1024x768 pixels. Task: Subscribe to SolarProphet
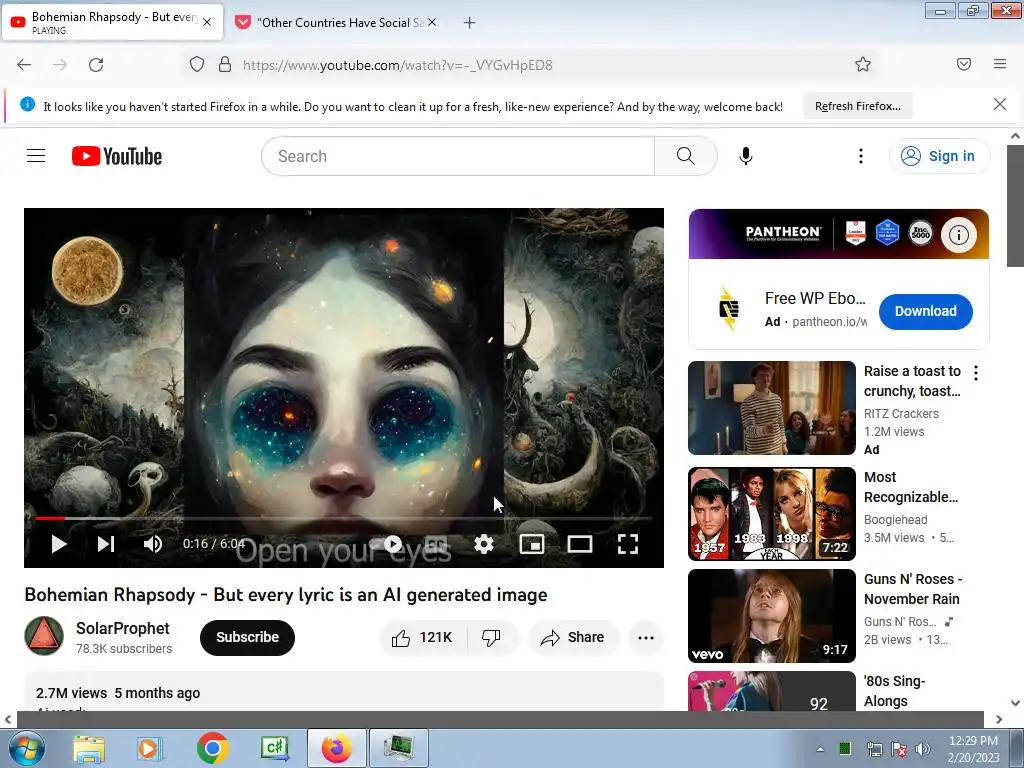point(247,637)
